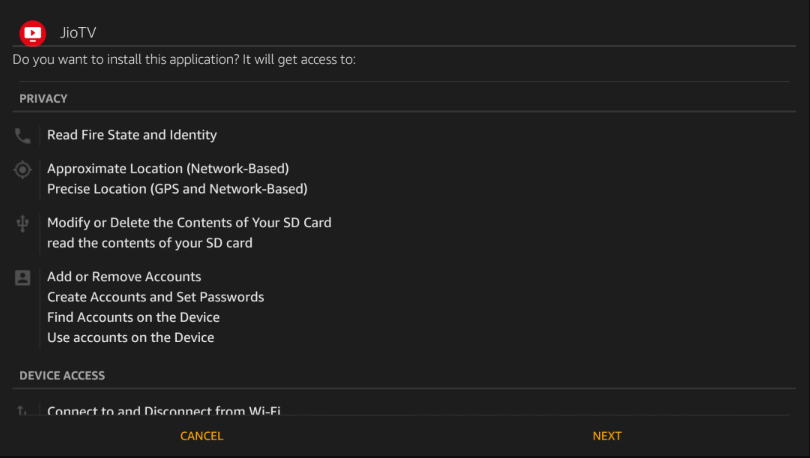Select the PRIVACY section header
This screenshot has width=810, height=458.
43,99
